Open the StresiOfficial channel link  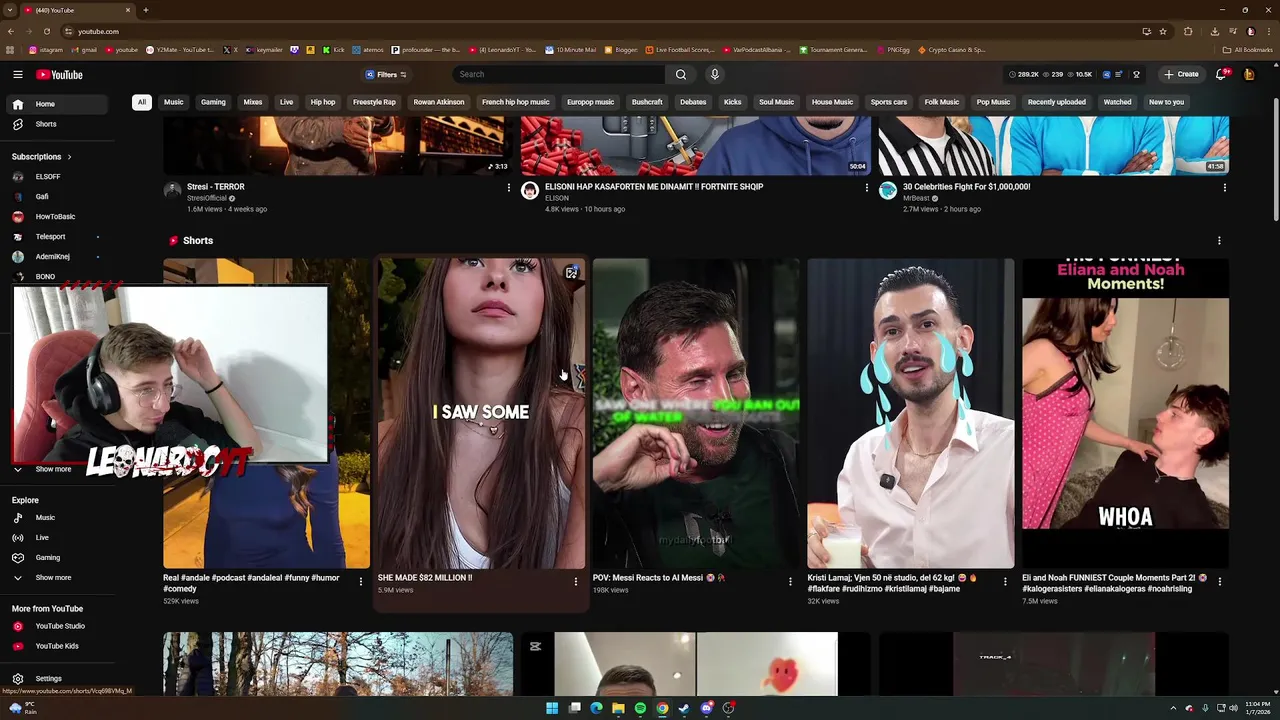click(x=207, y=198)
